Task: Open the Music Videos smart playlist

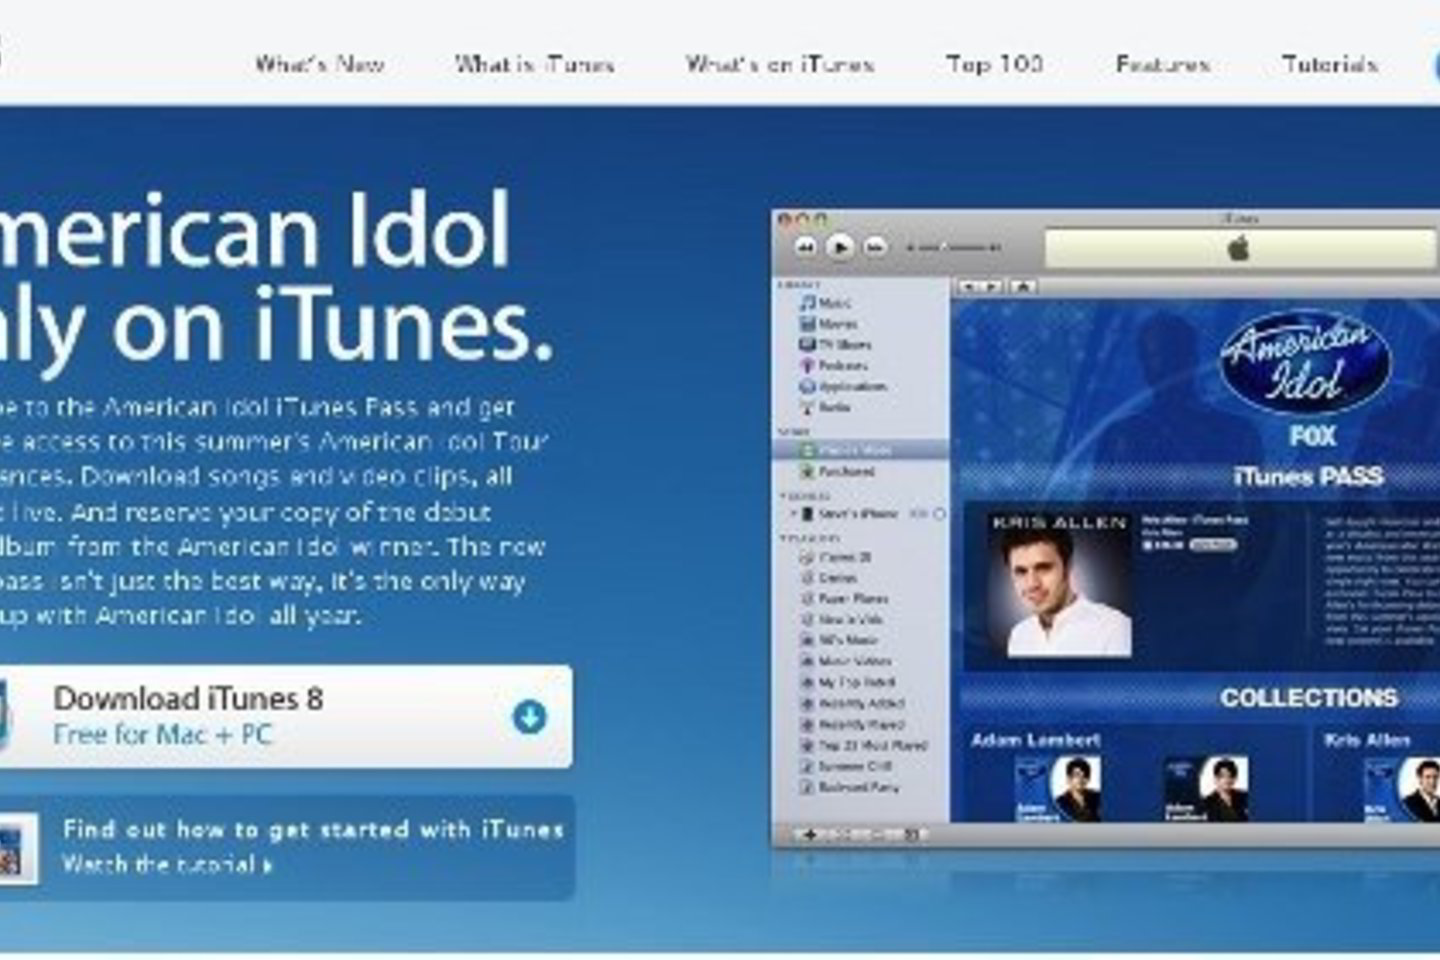Action: pos(845,661)
